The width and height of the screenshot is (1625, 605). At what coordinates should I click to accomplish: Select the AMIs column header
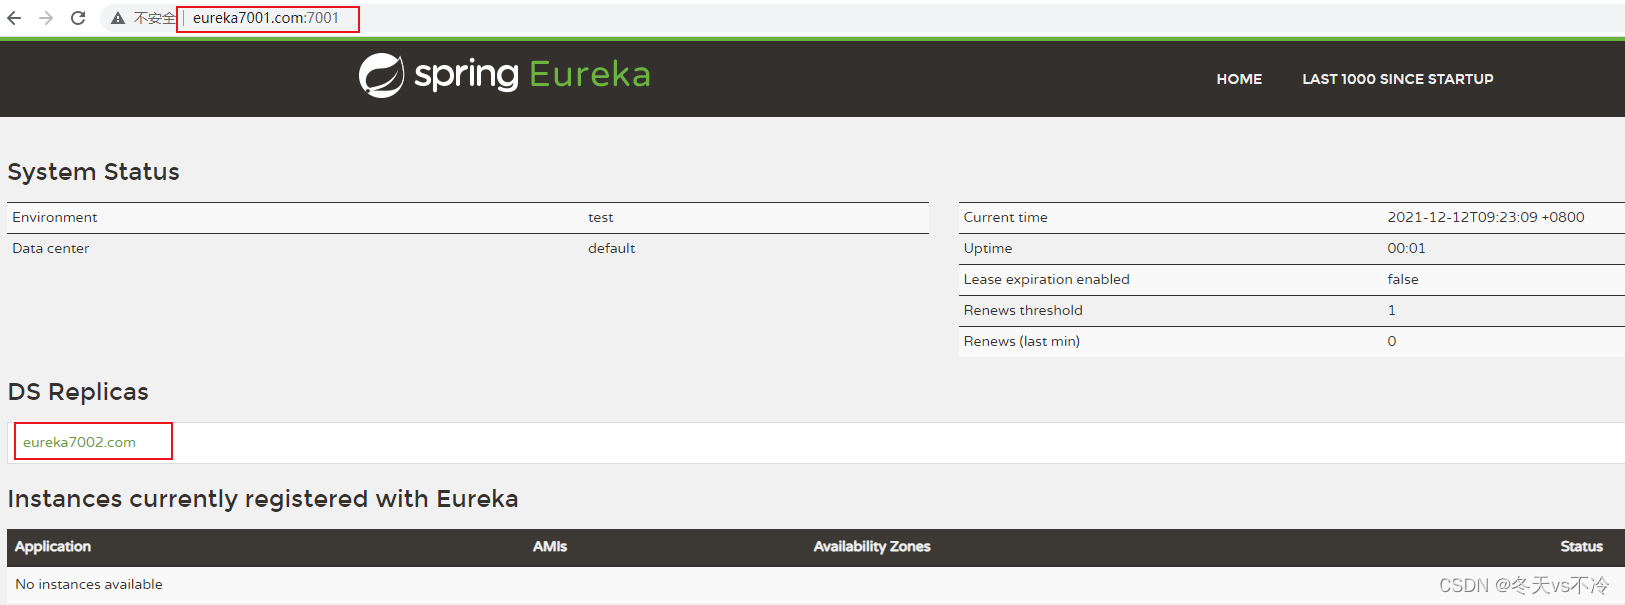coord(550,546)
